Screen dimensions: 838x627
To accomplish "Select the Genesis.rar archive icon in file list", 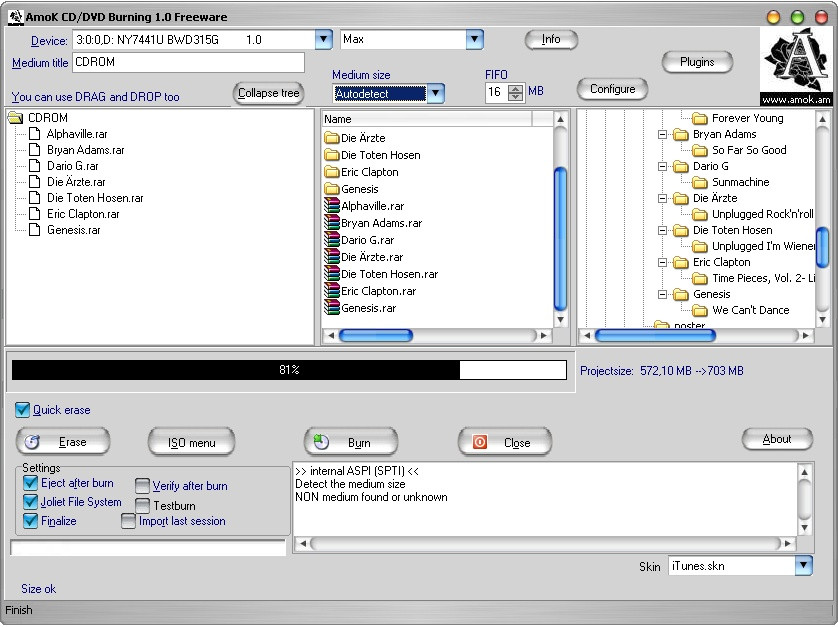I will (332, 308).
